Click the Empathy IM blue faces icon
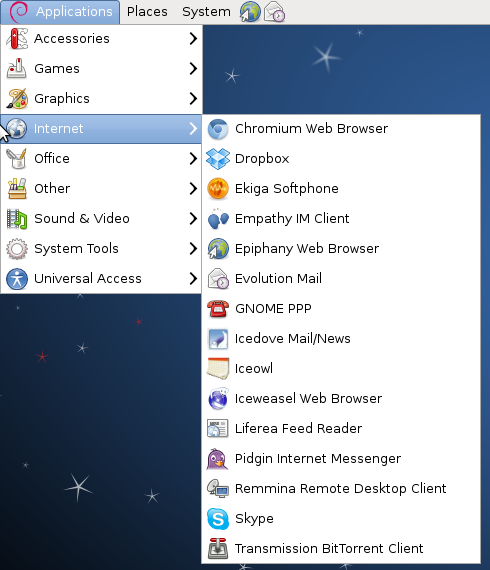 (218, 218)
